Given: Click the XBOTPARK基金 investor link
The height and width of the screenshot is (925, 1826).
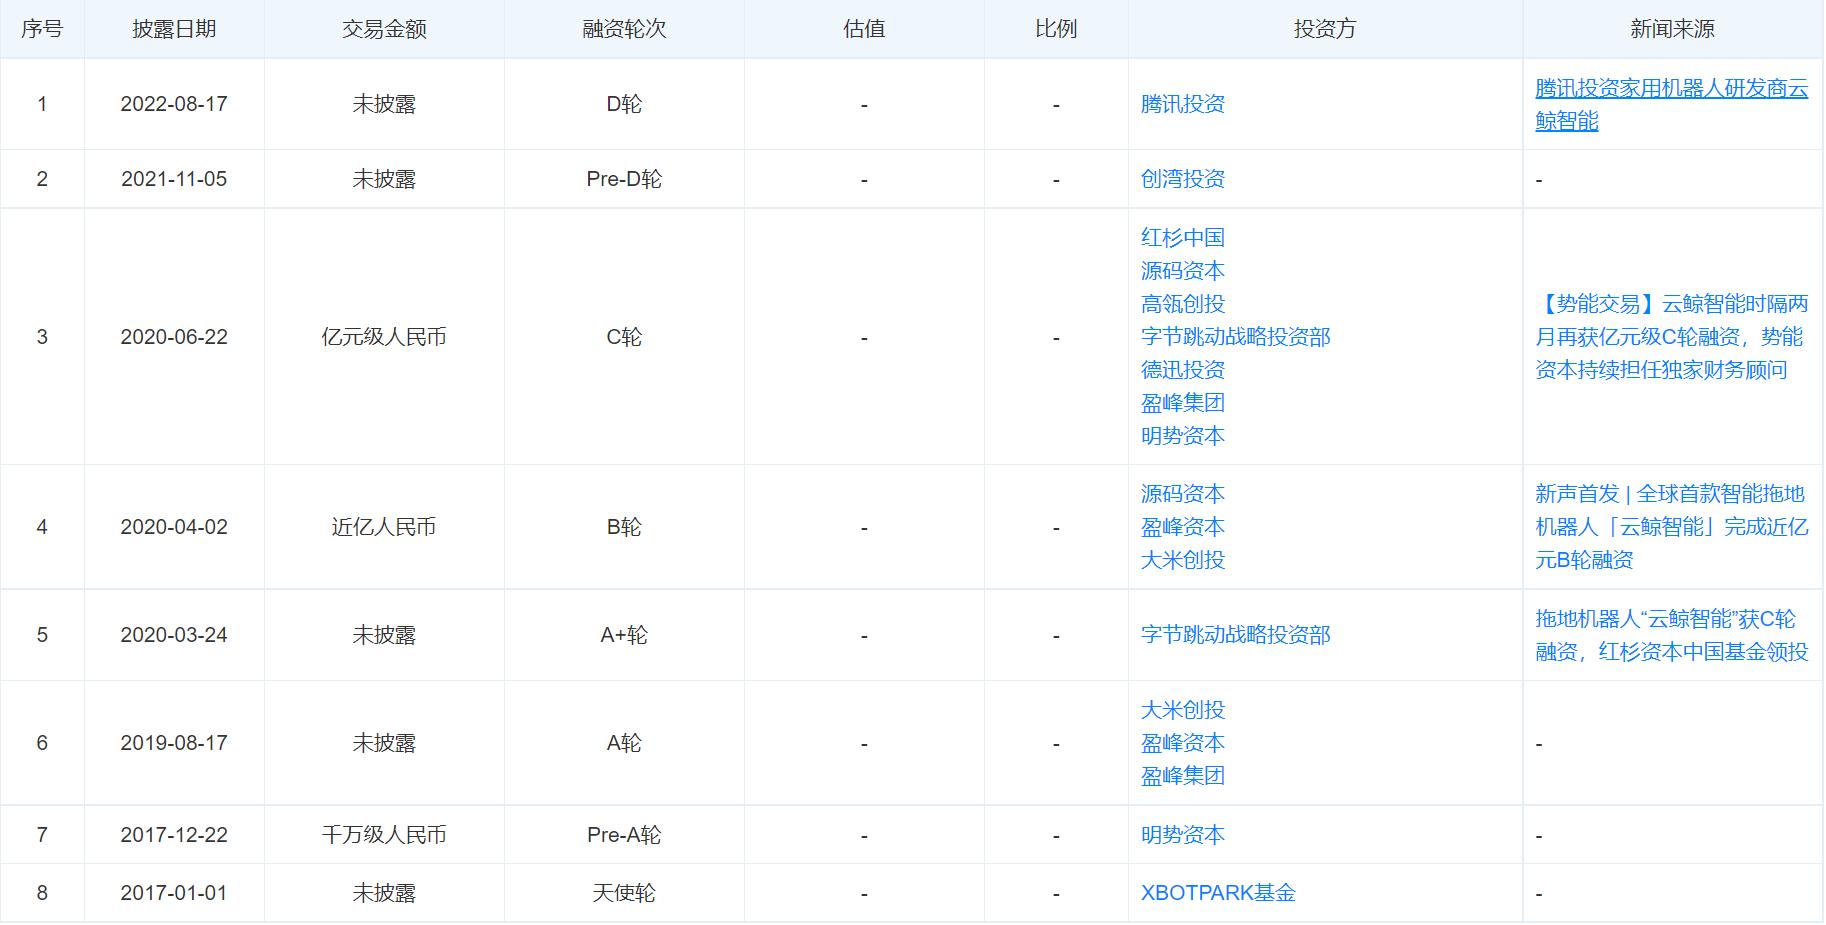Looking at the screenshot, I should (x=1218, y=893).
